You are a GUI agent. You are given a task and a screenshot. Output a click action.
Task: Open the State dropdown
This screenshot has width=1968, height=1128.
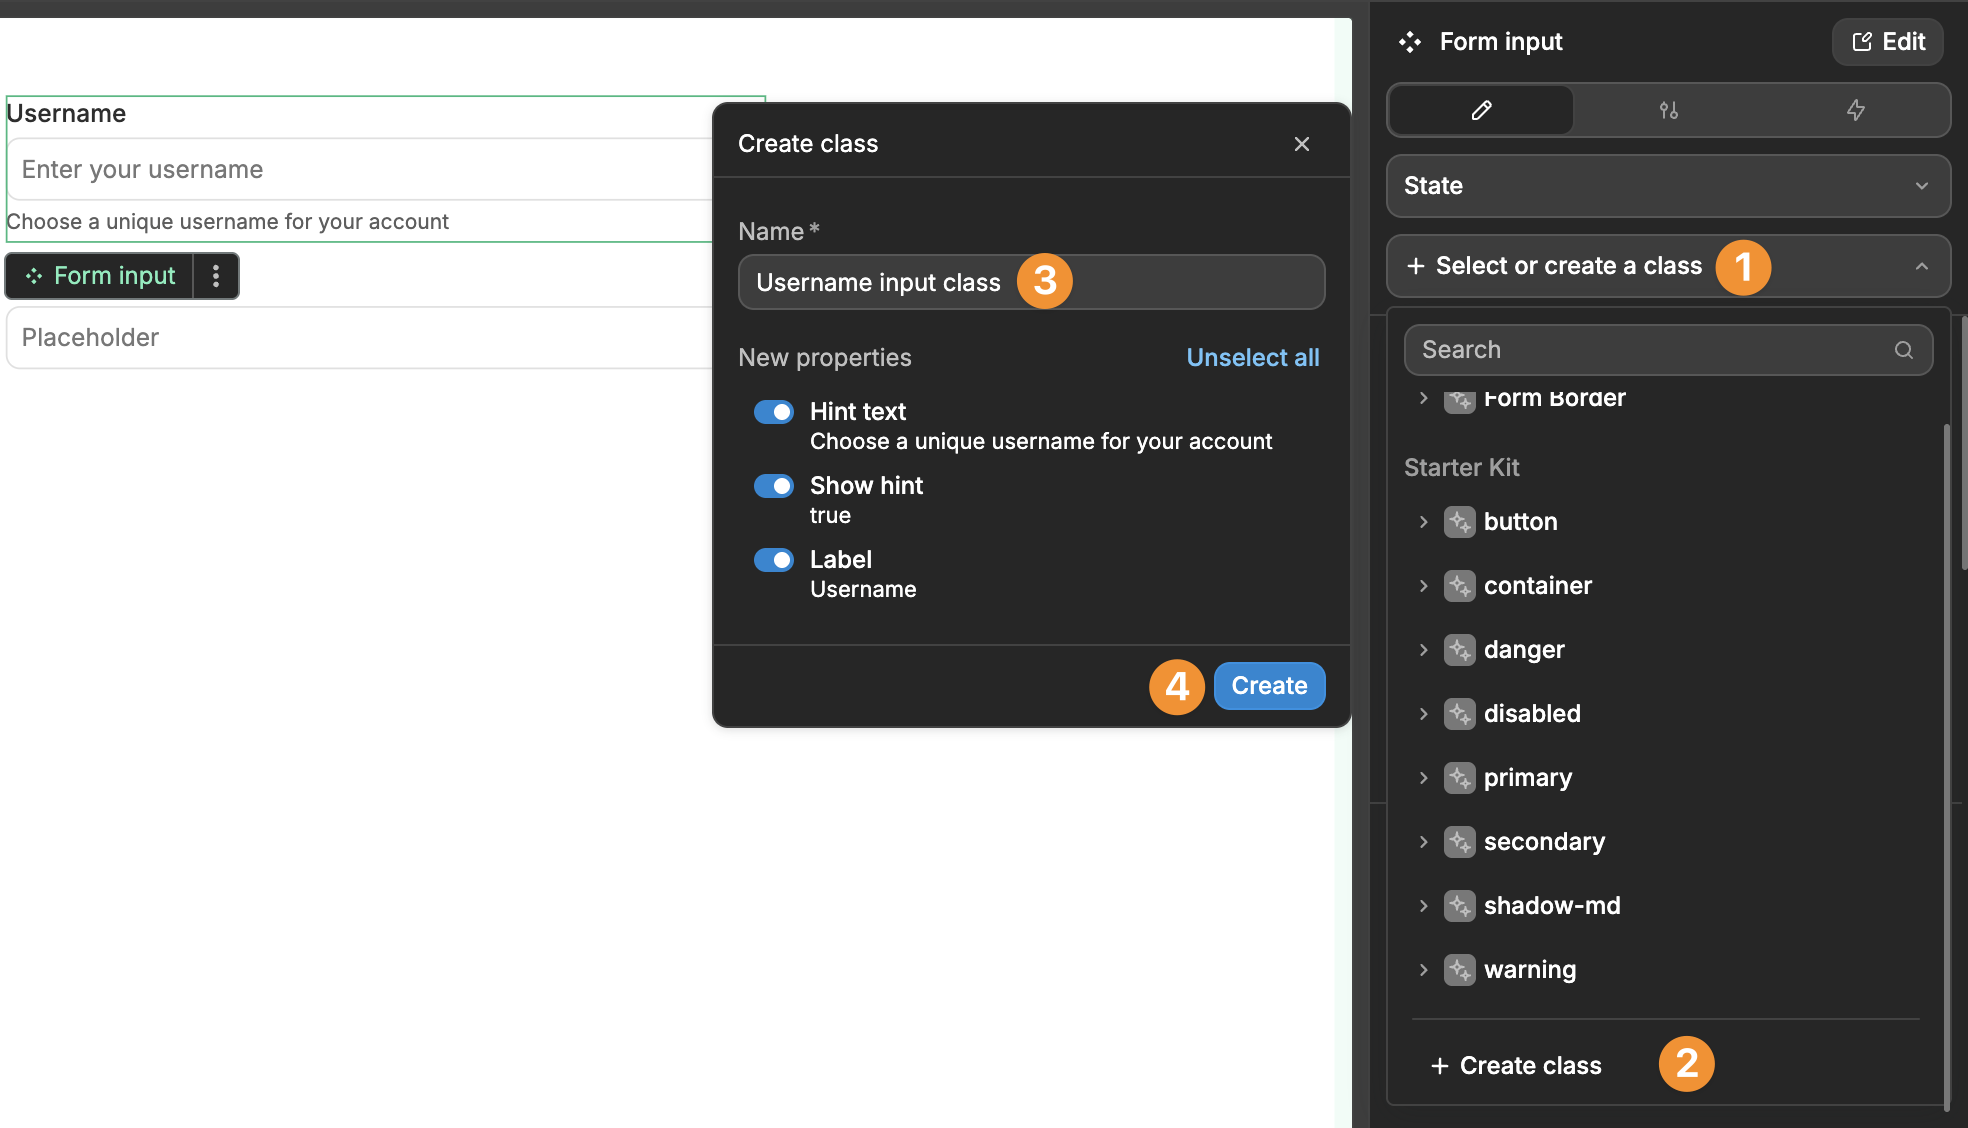pos(1666,186)
